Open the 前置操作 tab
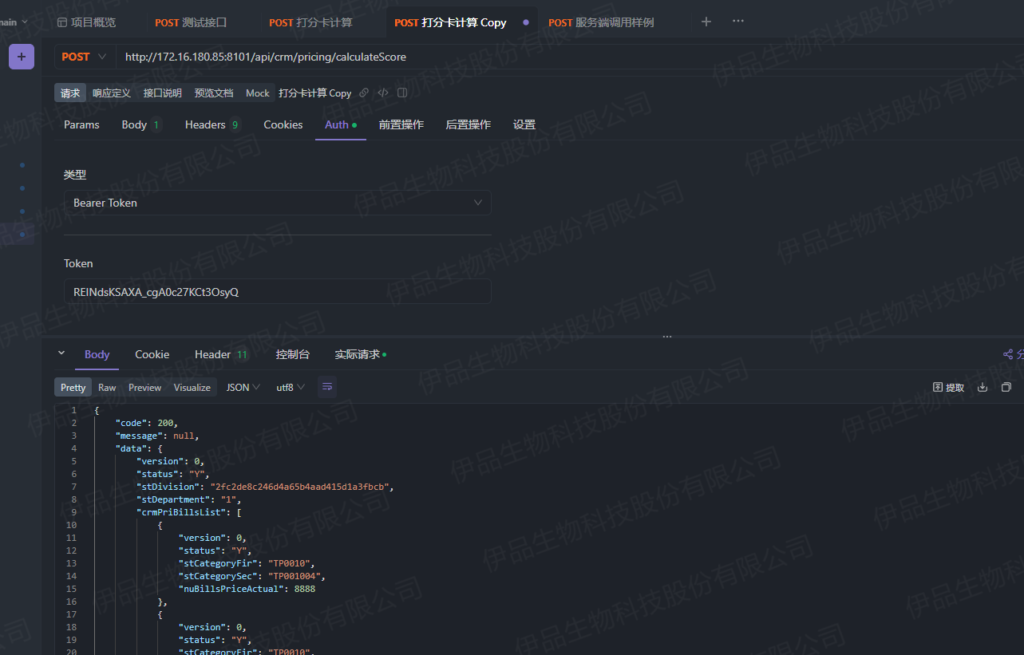The width and height of the screenshot is (1024, 655). pos(401,125)
